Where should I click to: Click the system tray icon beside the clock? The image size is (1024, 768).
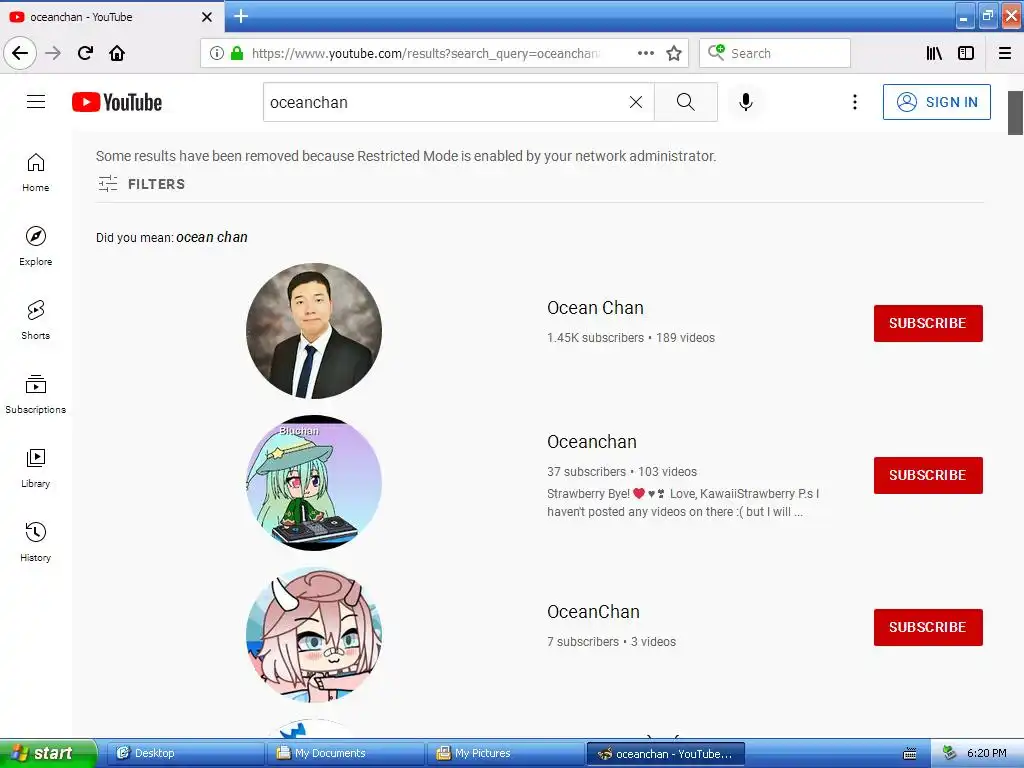pyautogui.click(x=949, y=754)
